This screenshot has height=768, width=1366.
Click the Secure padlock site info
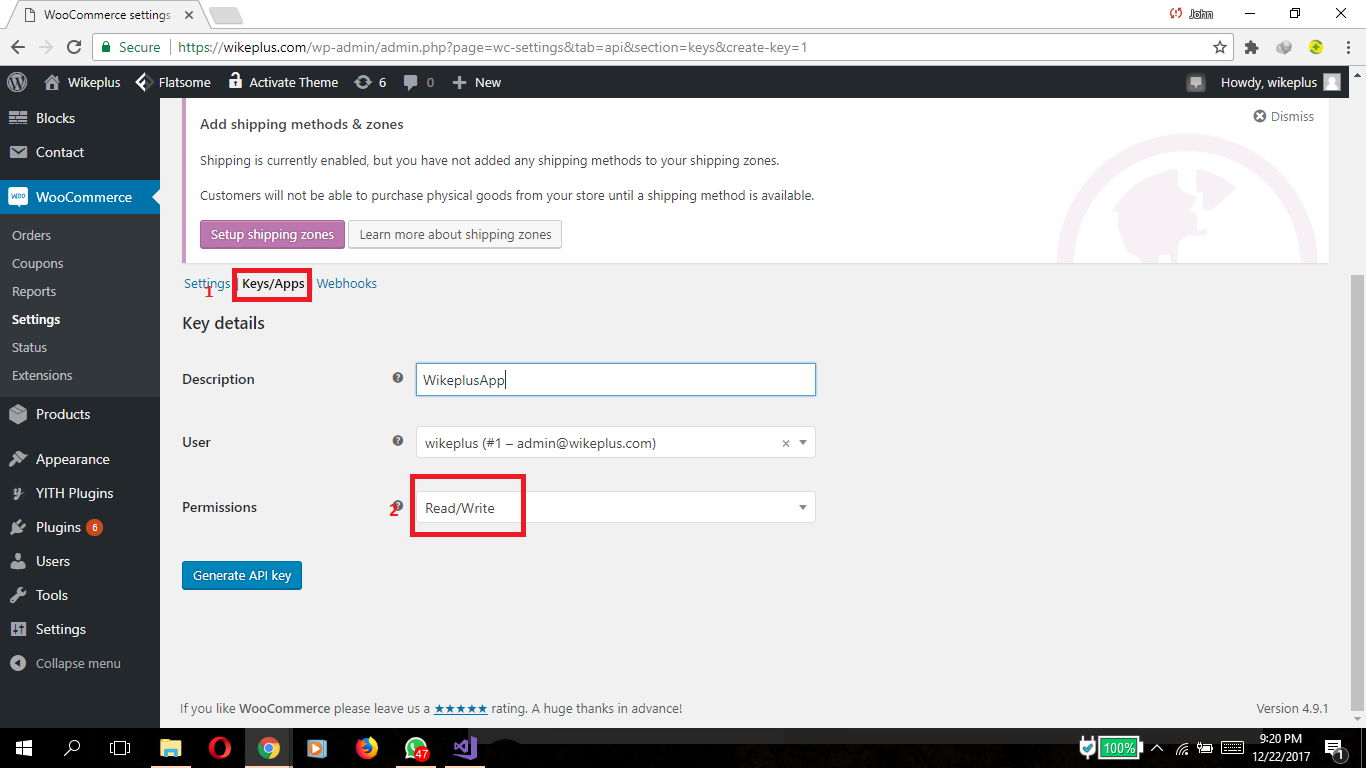(x=131, y=47)
